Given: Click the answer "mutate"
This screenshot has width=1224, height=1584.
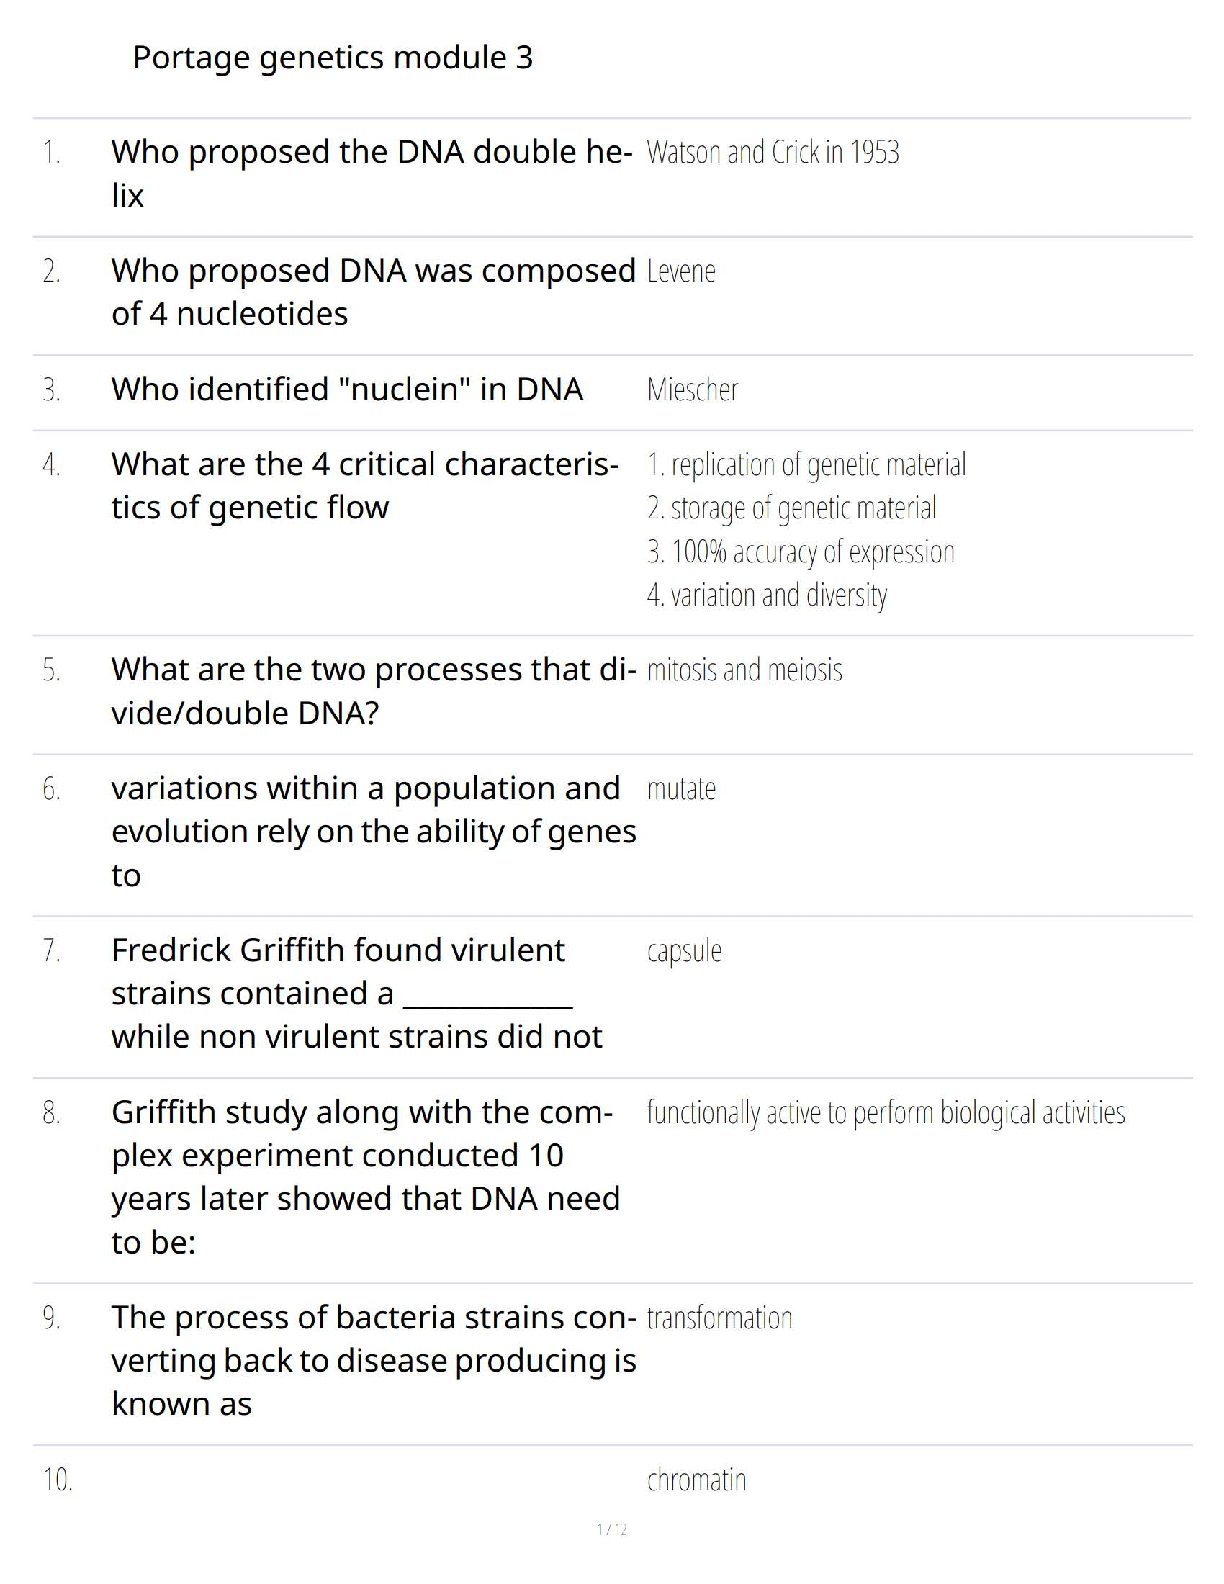Looking at the screenshot, I should 681,790.
